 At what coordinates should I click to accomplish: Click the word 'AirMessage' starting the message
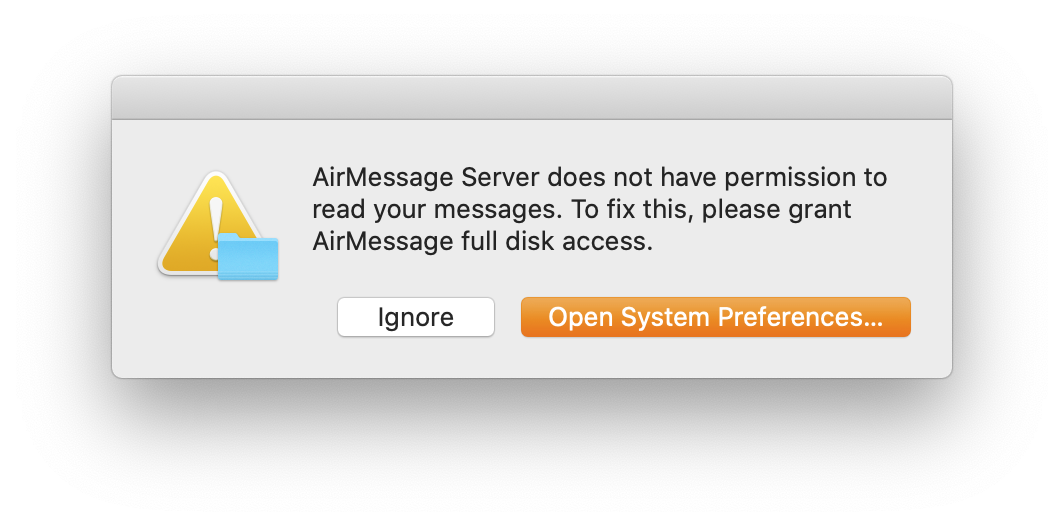pyautogui.click(x=383, y=178)
